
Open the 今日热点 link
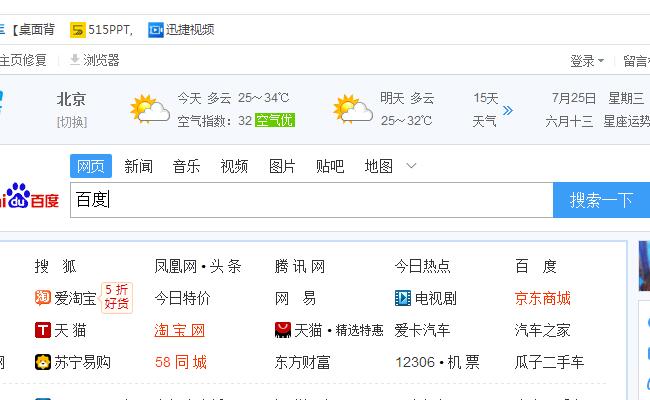pyautogui.click(x=422, y=266)
